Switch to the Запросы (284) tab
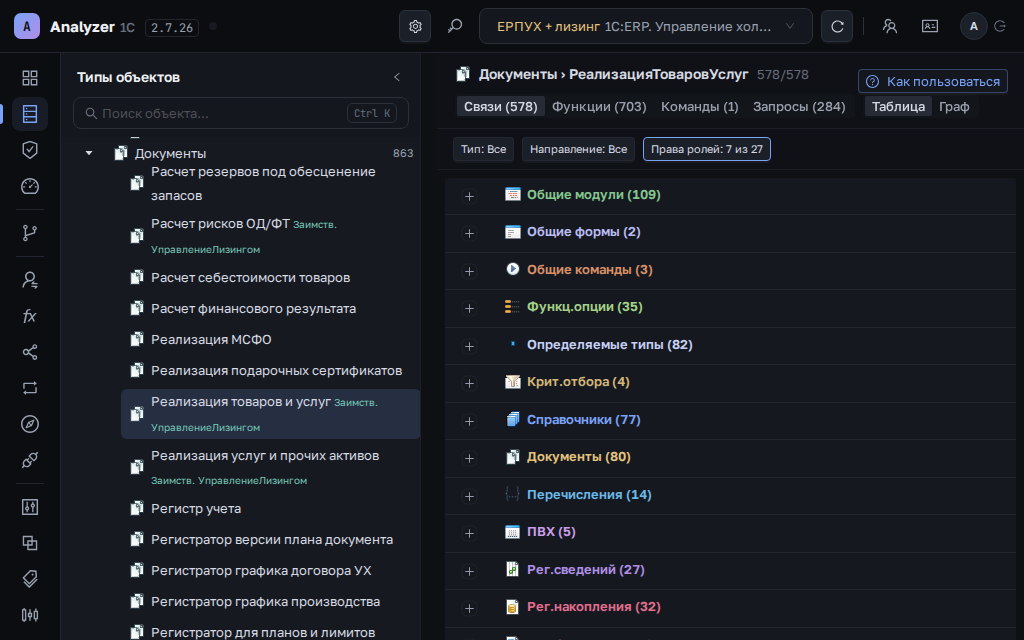 pyautogui.click(x=799, y=106)
